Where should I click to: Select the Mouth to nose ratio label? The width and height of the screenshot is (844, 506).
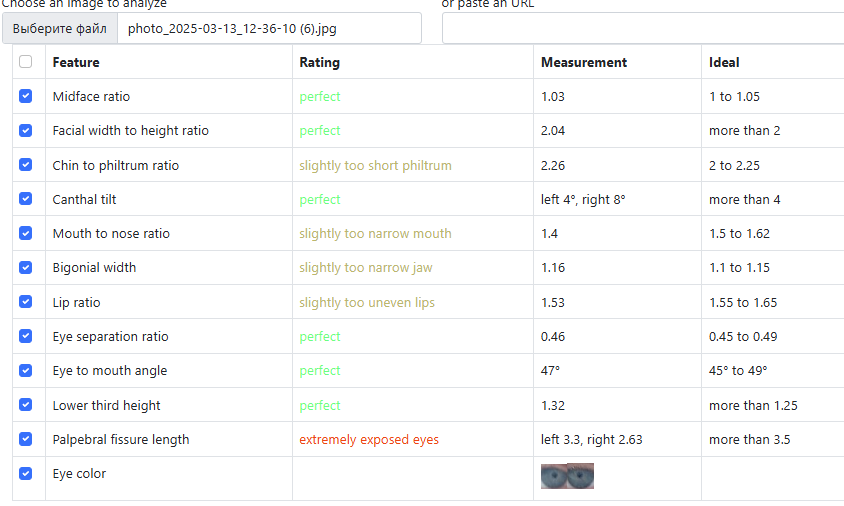pos(111,234)
